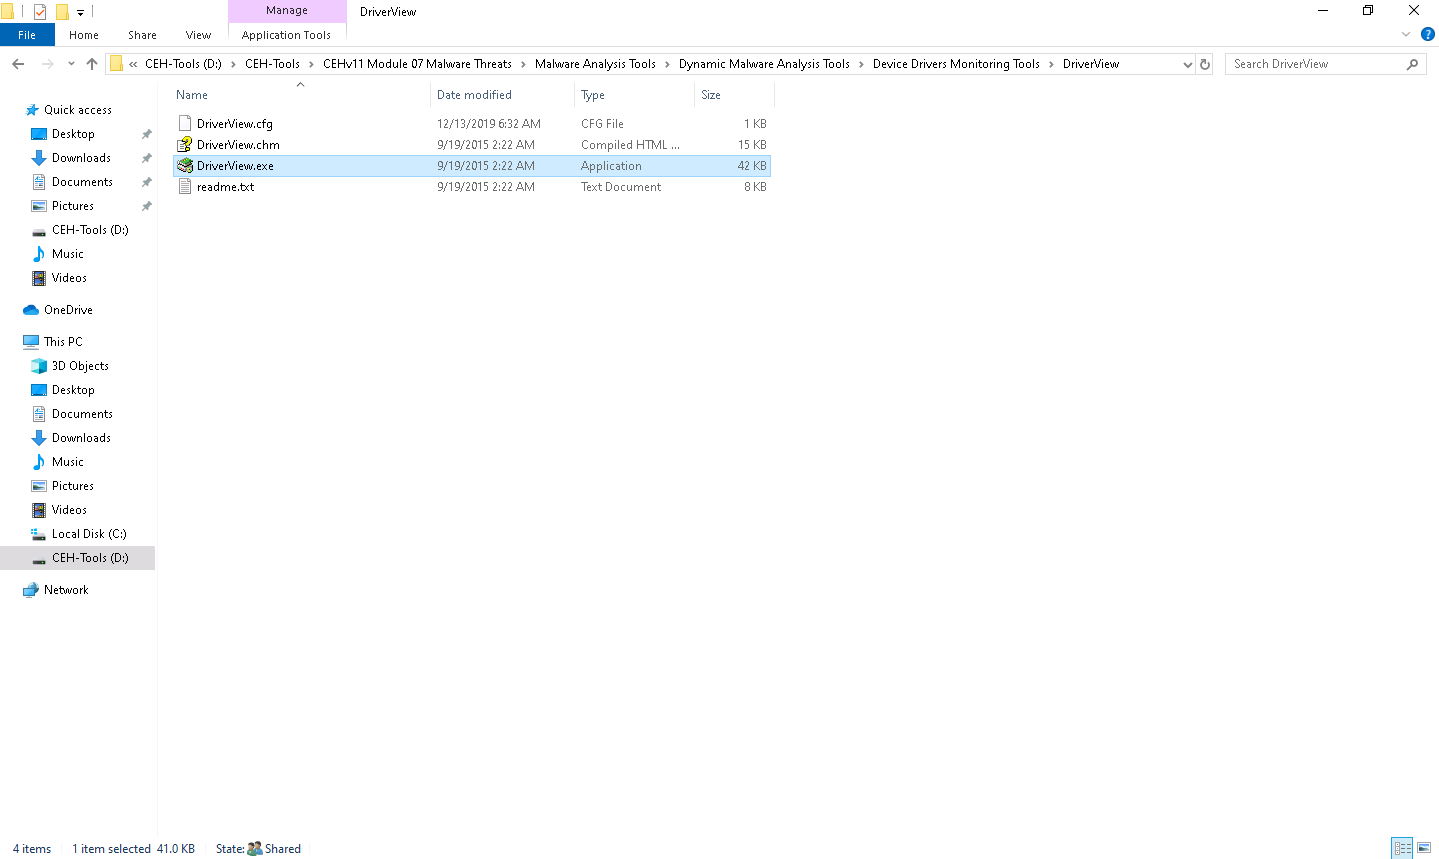Click the Quick access star icon
Image resolution: width=1439 pixels, height=859 pixels.
[x=32, y=110]
